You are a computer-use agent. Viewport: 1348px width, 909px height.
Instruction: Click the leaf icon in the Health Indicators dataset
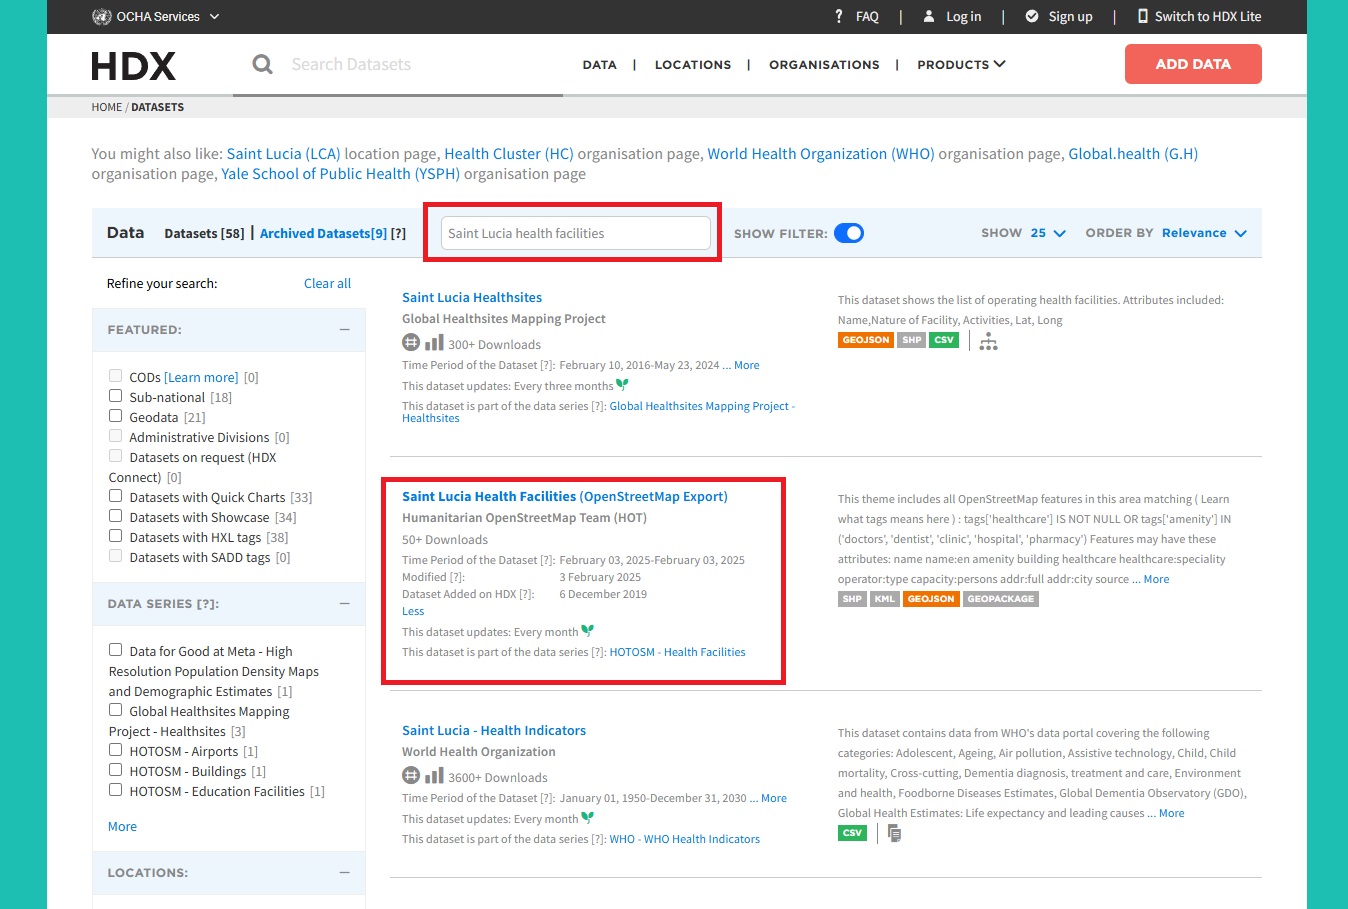click(588, 818)
